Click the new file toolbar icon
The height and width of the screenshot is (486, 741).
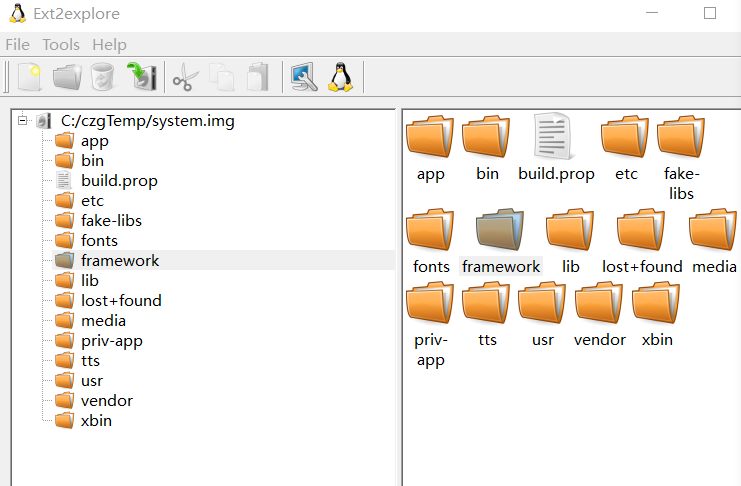29,77
